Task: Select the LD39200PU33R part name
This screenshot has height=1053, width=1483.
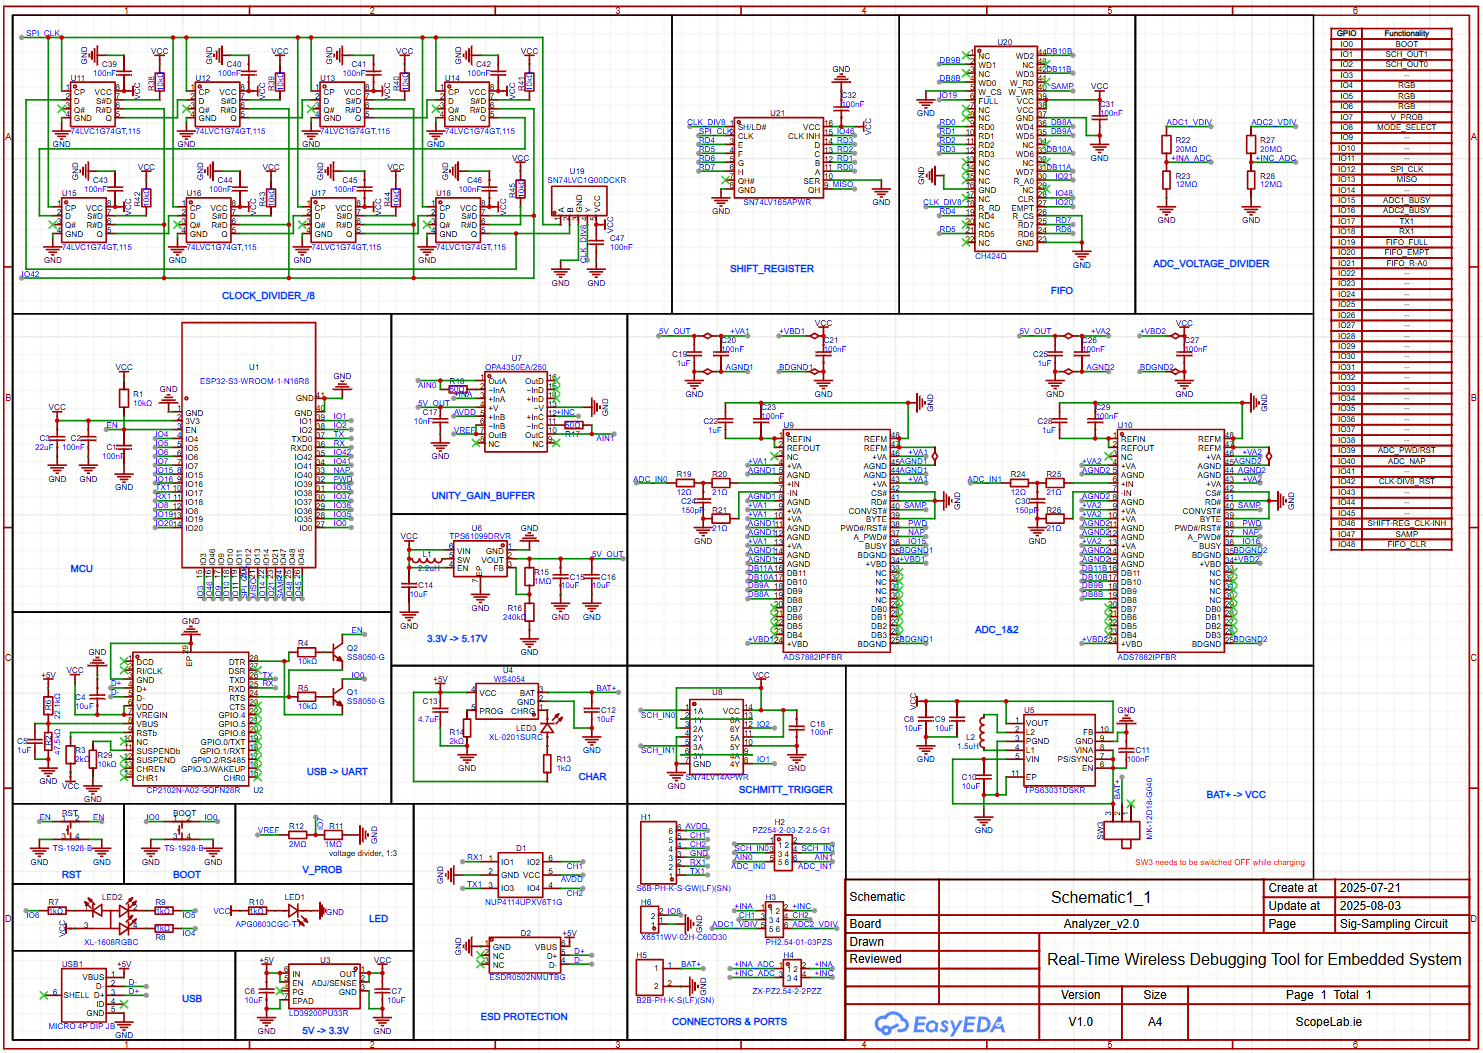Action: [x=319, y=1014]
